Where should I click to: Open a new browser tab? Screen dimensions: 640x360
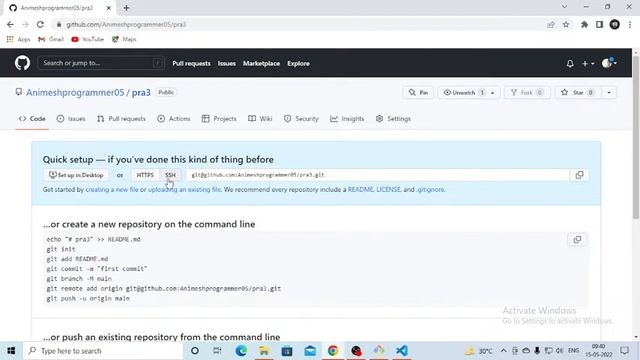(126, 8)
